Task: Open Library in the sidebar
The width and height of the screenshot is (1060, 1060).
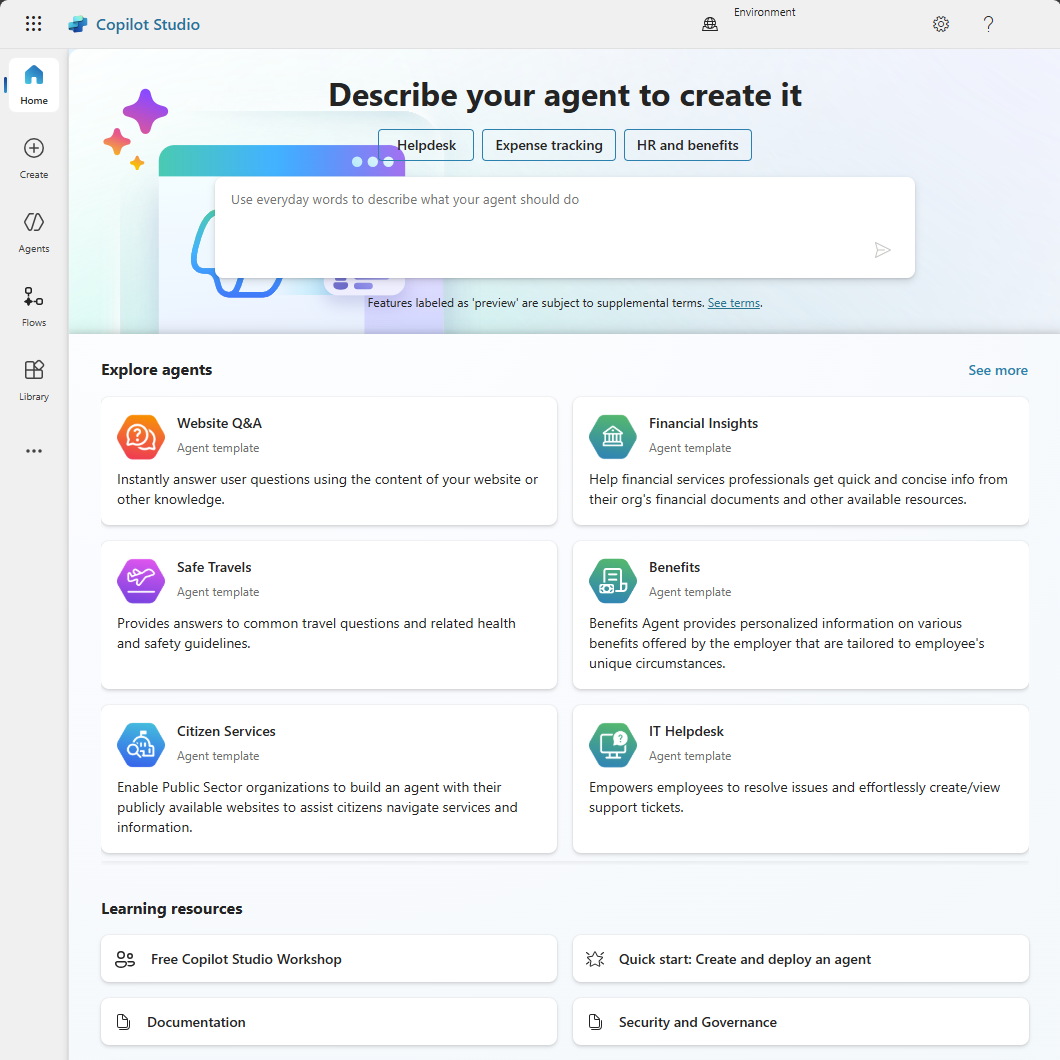Action: [x=34, y=381]
